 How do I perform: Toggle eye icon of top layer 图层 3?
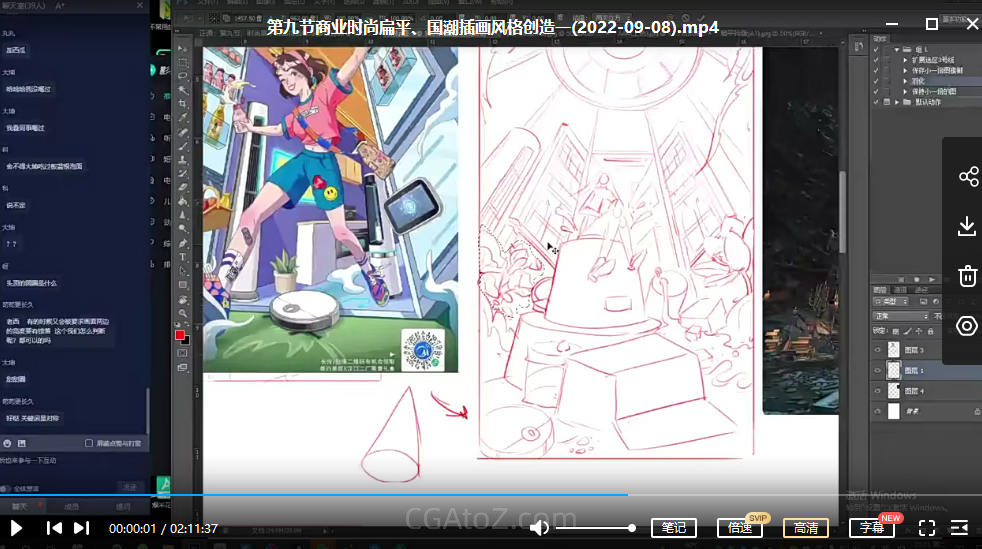(x=879, y=350)
